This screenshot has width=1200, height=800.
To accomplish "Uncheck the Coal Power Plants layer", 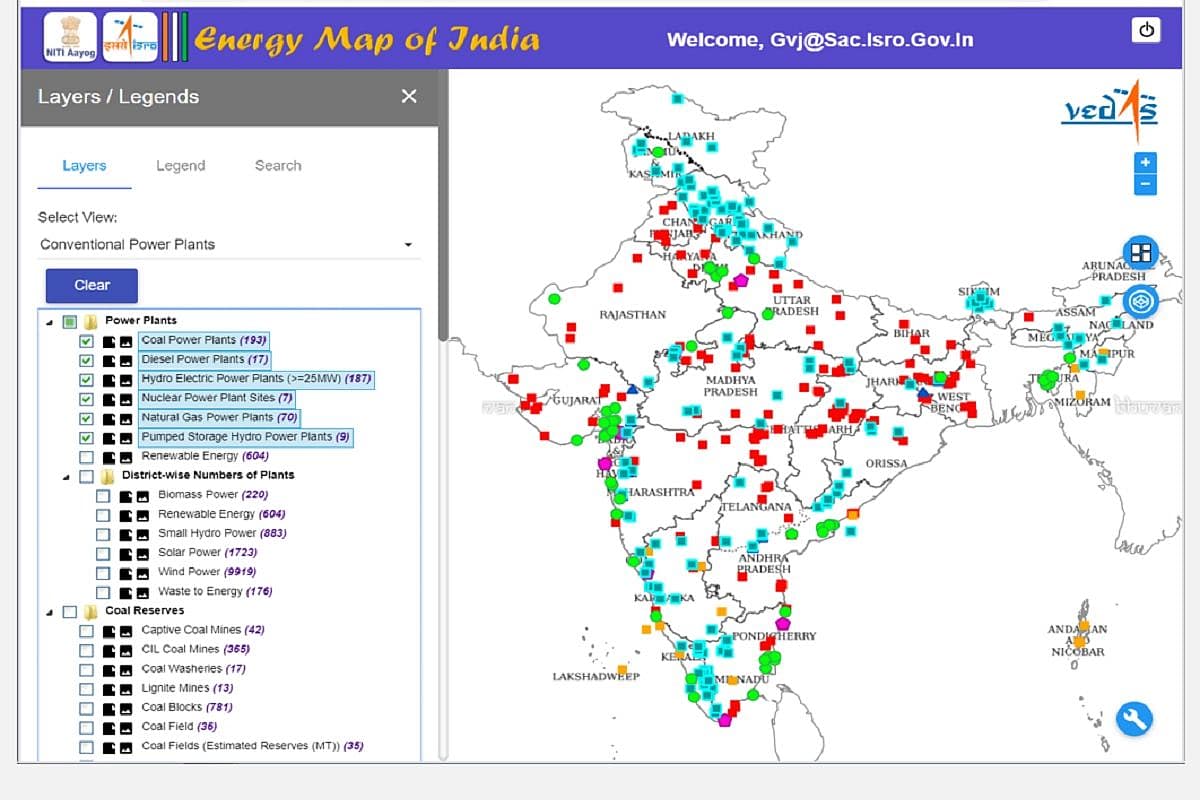I will coord(88,340).
